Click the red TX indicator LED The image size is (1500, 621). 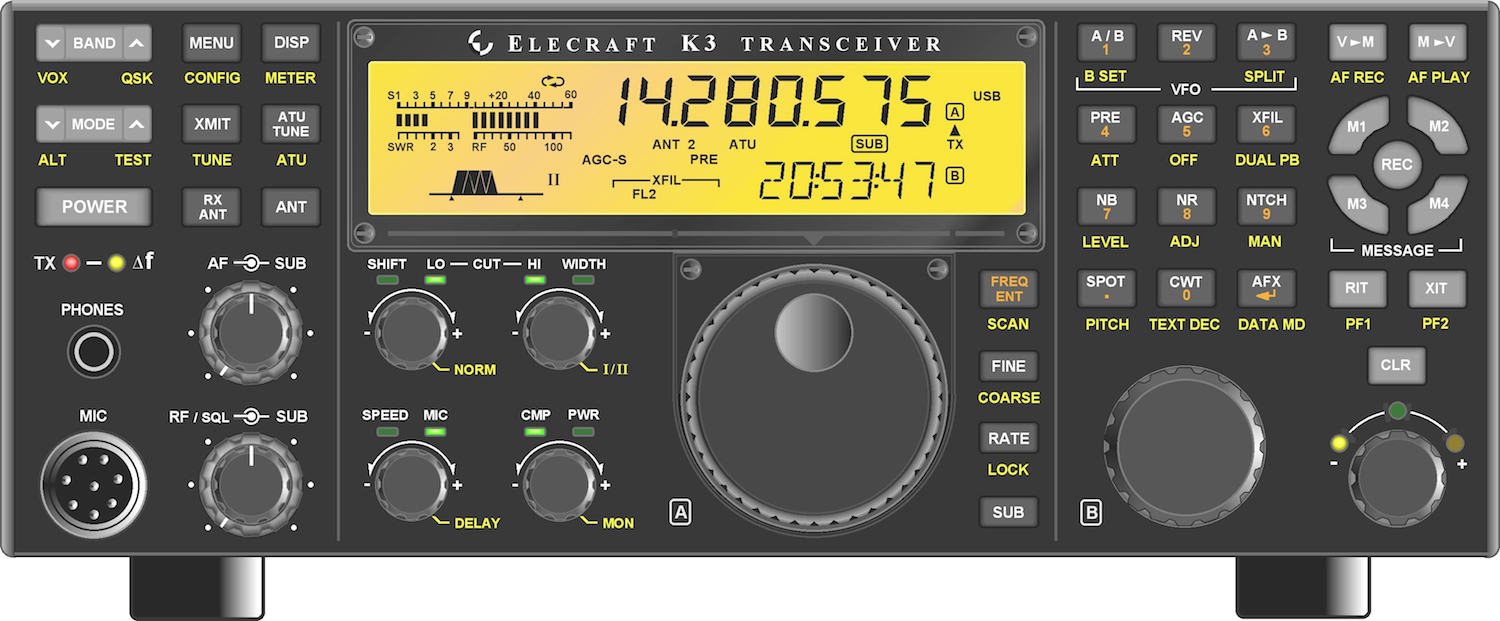coord(71,263)
